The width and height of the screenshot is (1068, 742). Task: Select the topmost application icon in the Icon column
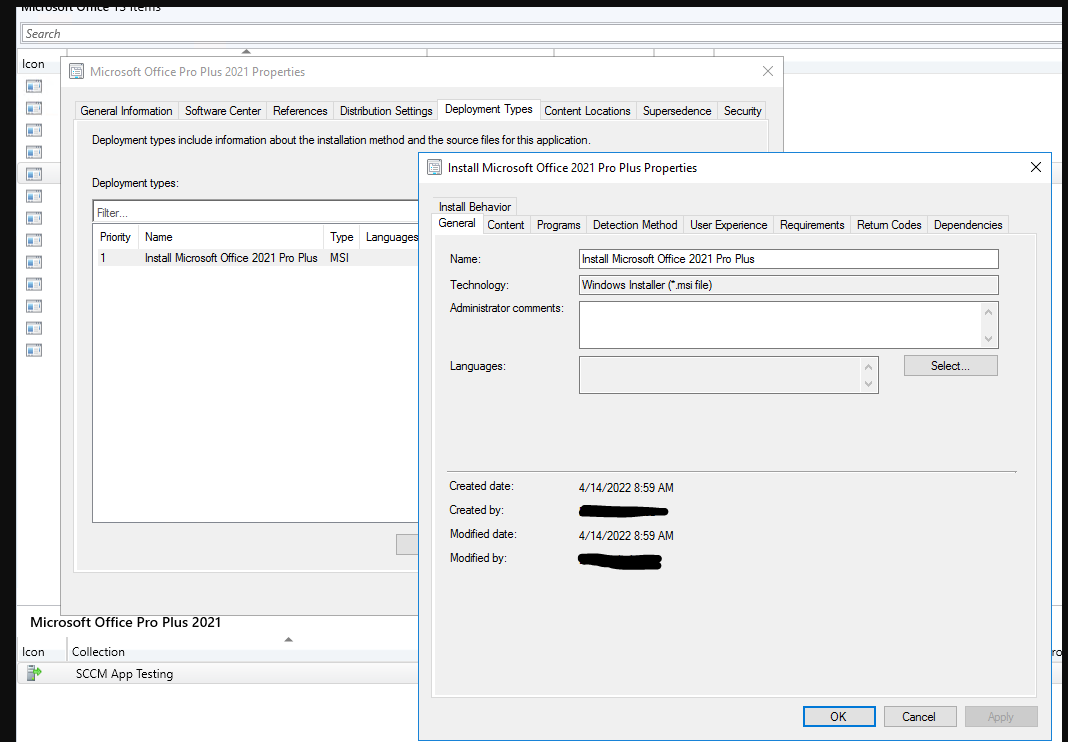tap(33, 86)
